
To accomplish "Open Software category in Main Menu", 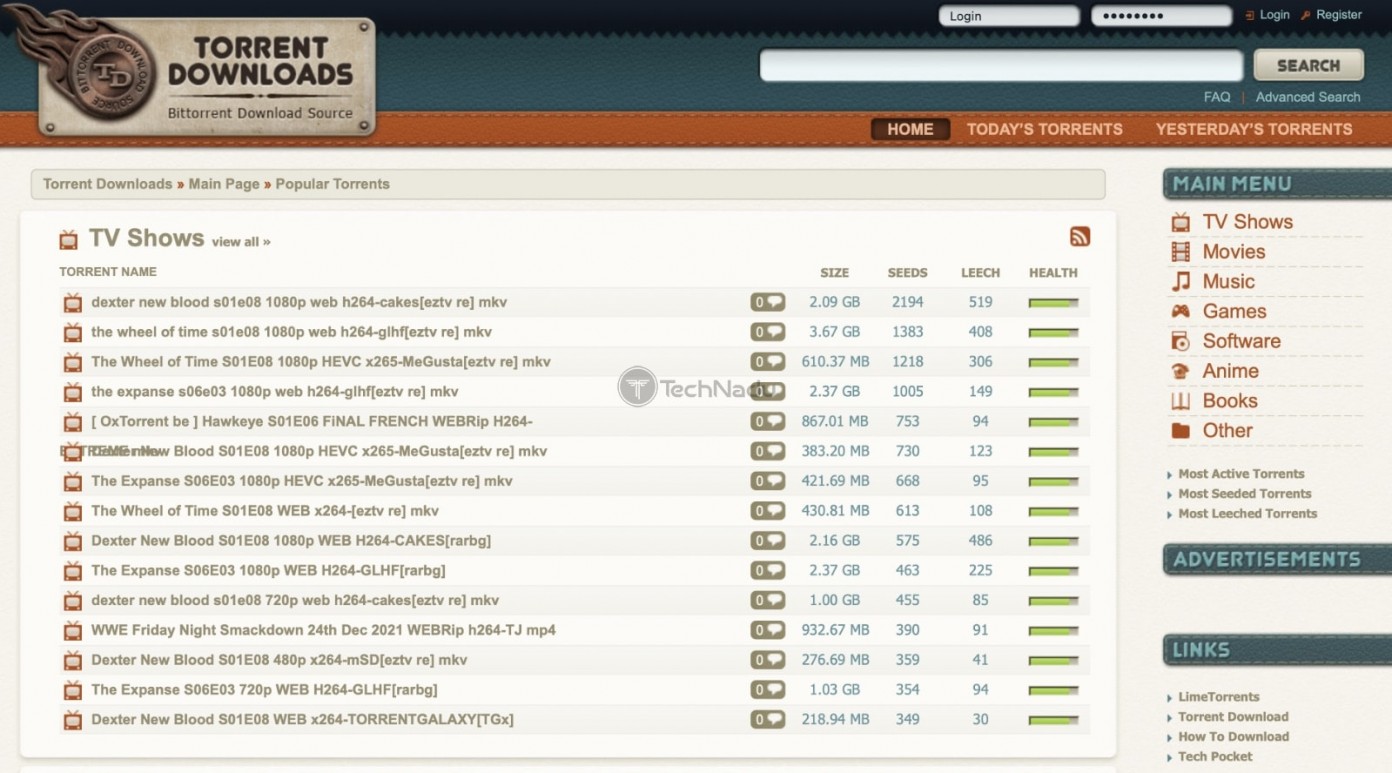I will click(1241, 341).
